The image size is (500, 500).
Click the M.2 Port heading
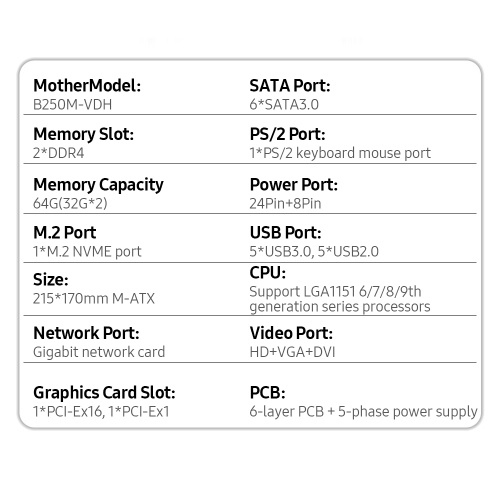click(65, 233)
